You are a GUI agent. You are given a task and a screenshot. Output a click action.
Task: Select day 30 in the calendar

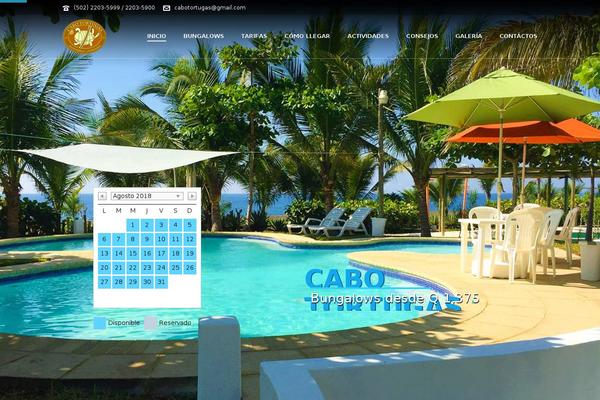pyautogui.click(x=147, y=282)
